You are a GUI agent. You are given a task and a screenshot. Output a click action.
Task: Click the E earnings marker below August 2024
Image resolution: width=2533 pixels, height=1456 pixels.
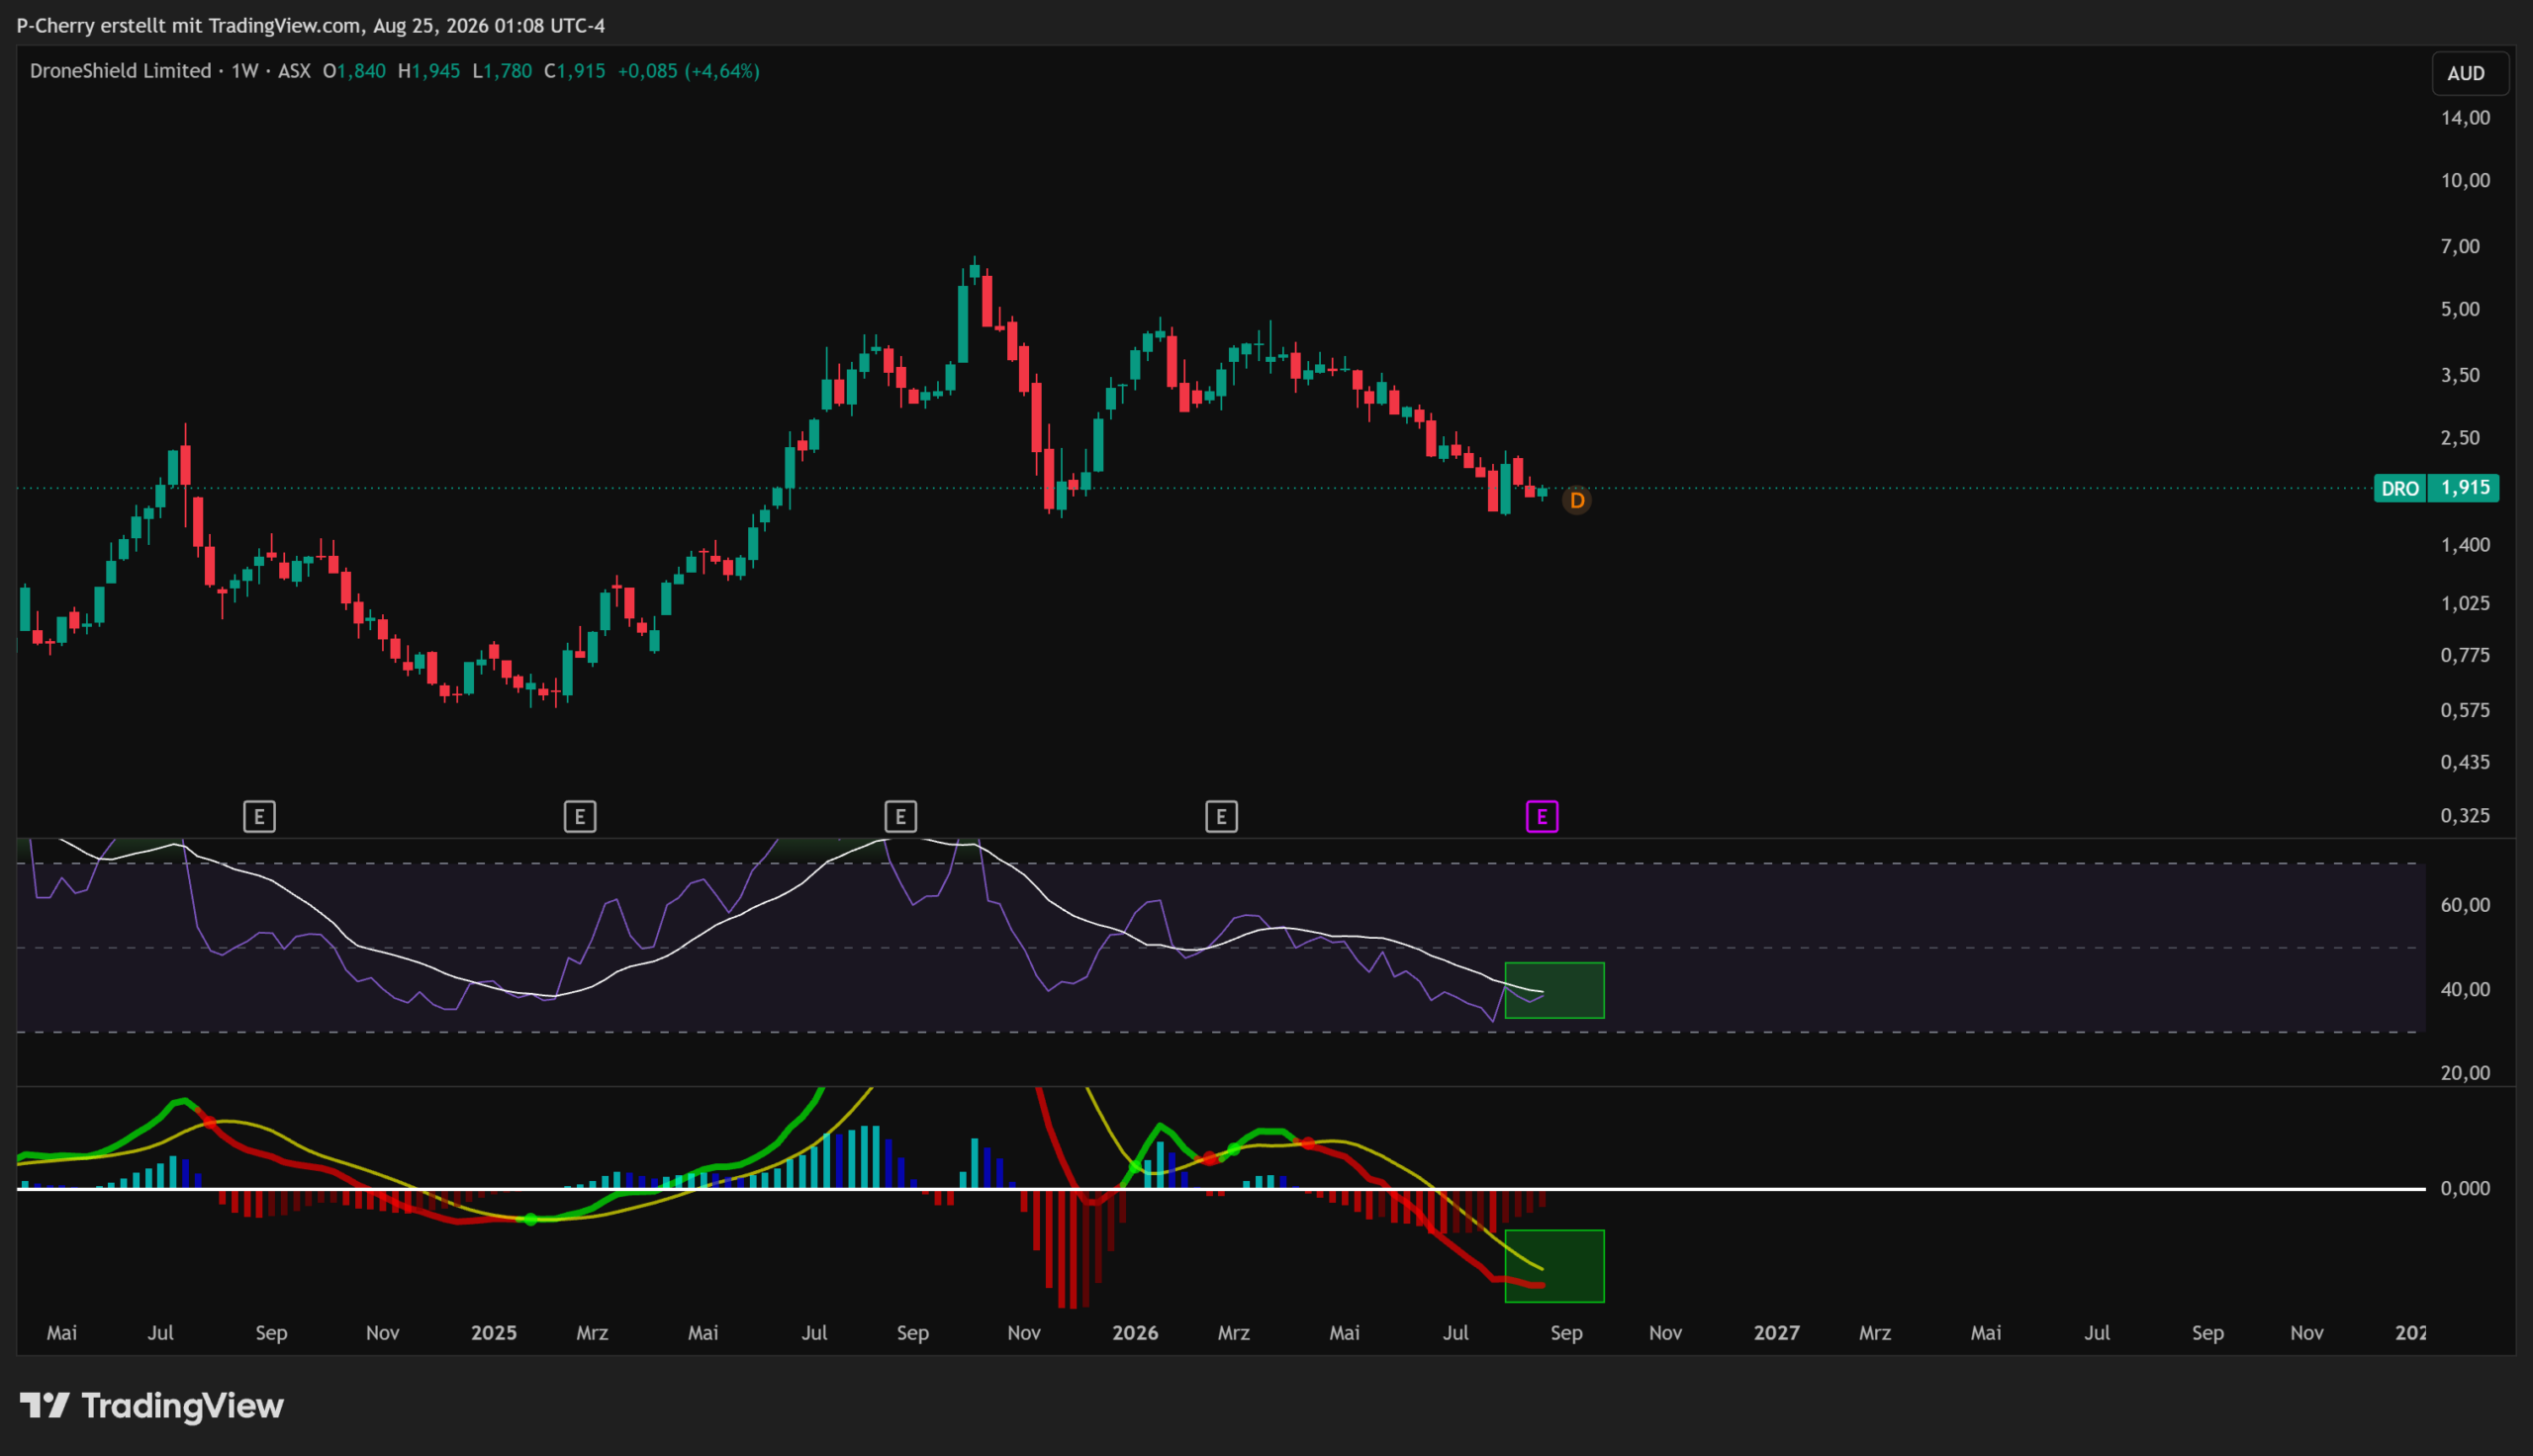pos(259,817)
